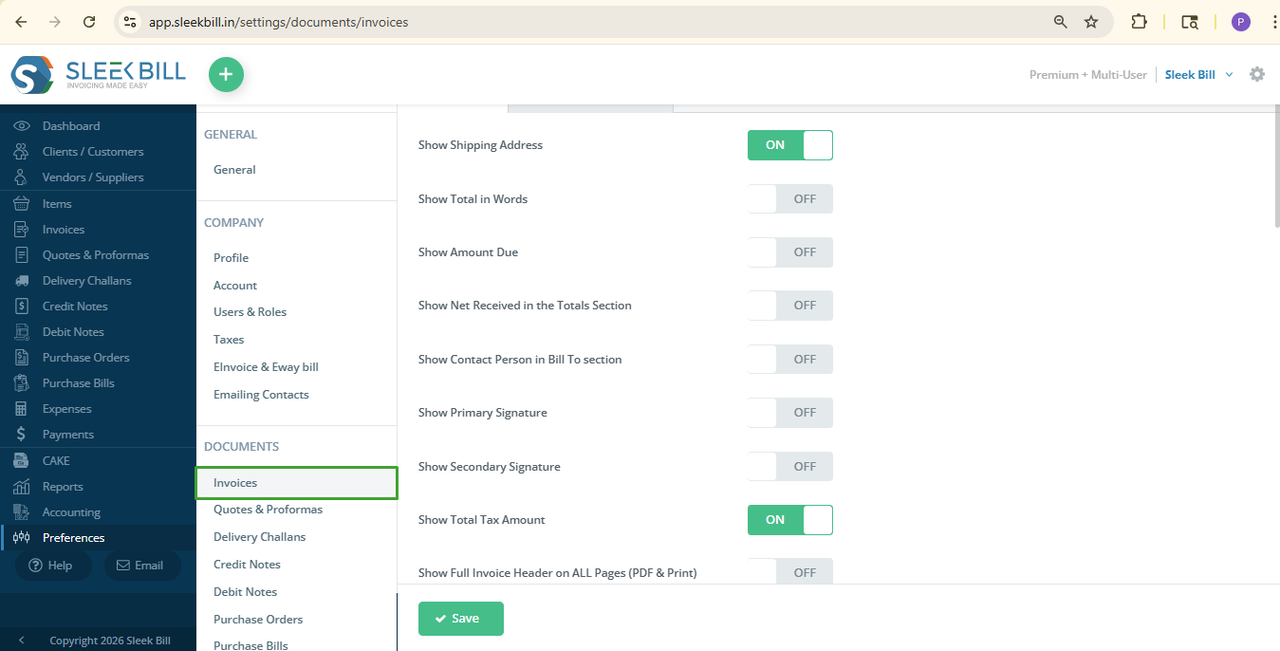Open Delivery Challans document settings
This screenshot has width=1280, height=651.
click(x=260, y=537)
